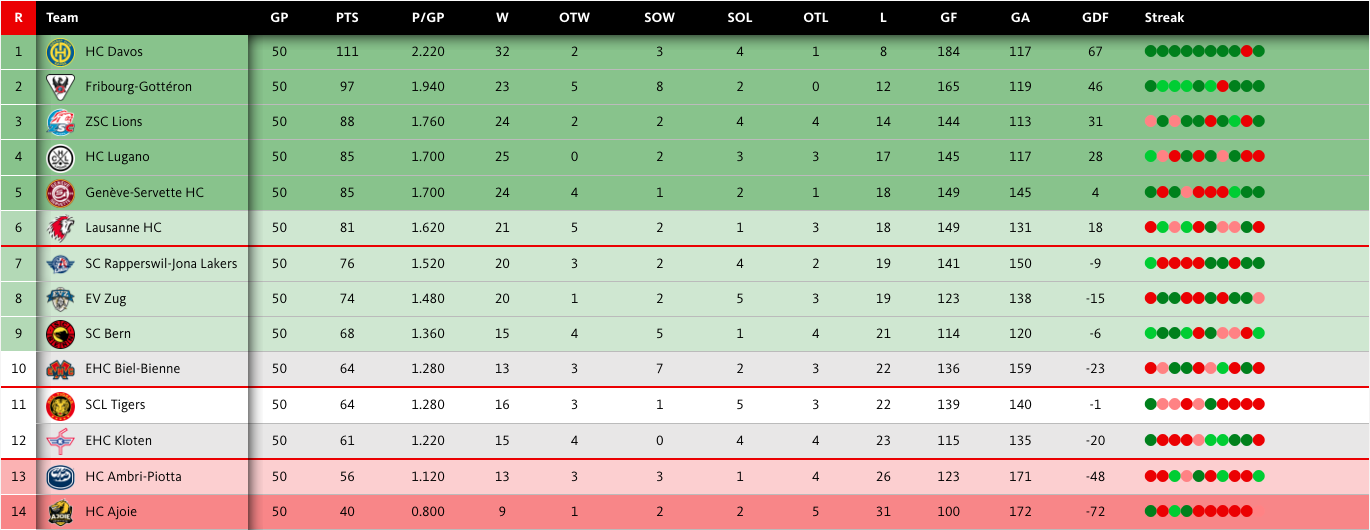Click the HC Lugano team logo
The height and width of the screenshot is (530, 1370).
pyautogui.click(x=60, y=157)
